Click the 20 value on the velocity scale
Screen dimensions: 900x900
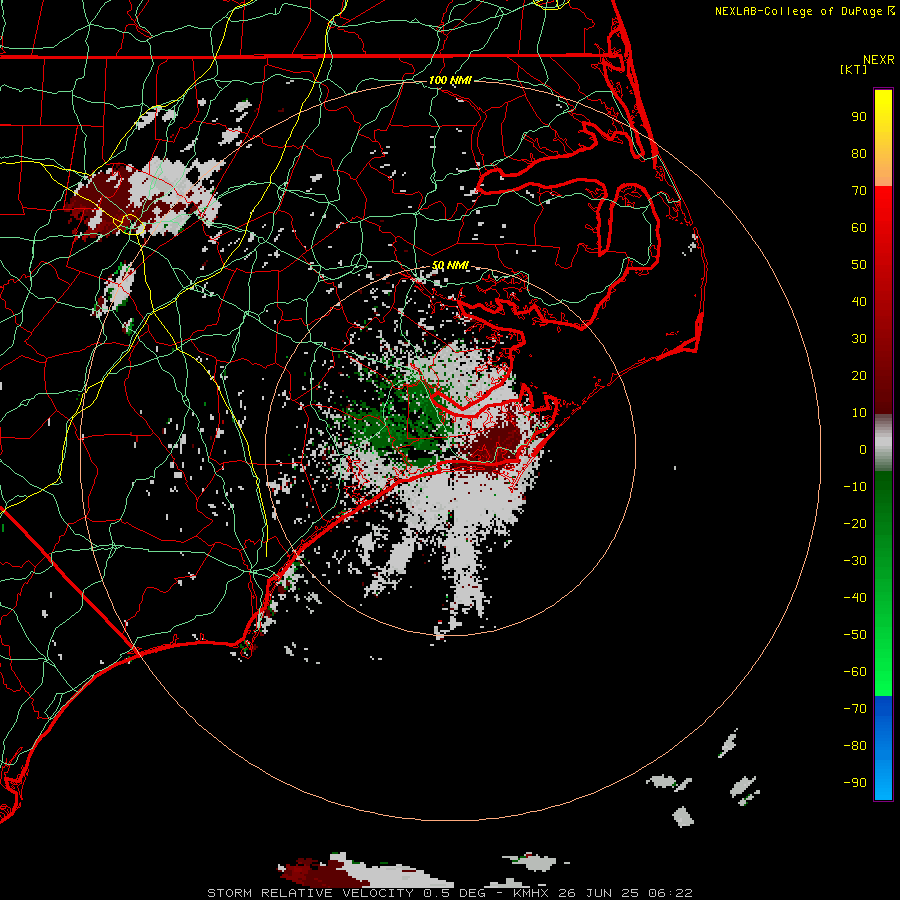coord(859,376)
